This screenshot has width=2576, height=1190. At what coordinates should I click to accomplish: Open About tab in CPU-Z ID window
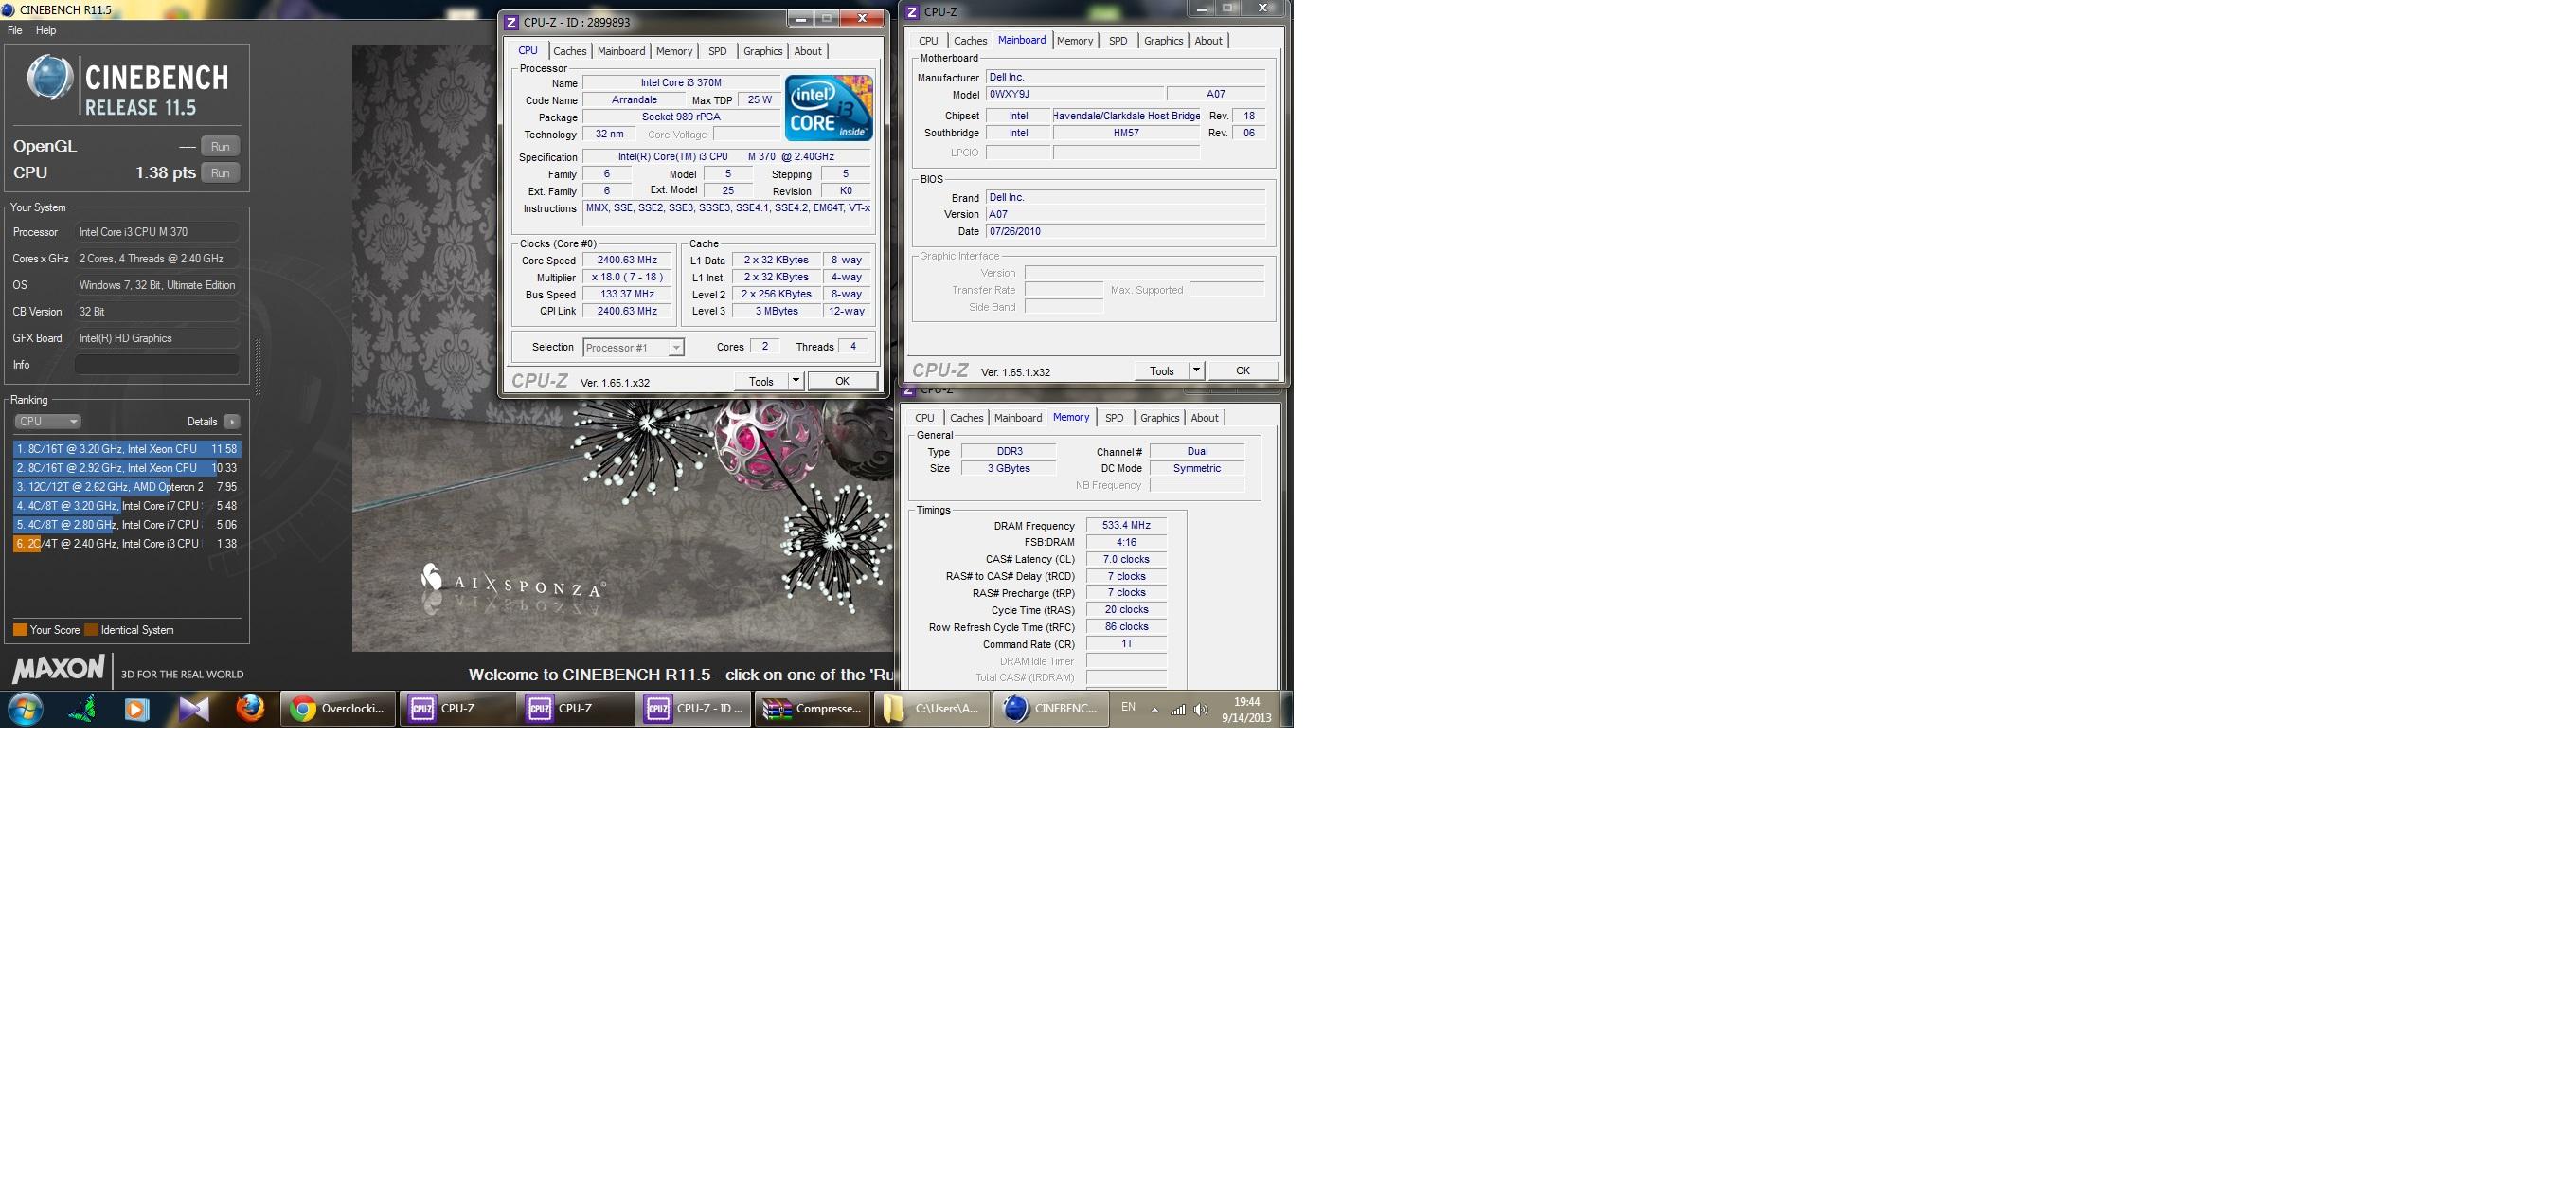coord(808,51)
